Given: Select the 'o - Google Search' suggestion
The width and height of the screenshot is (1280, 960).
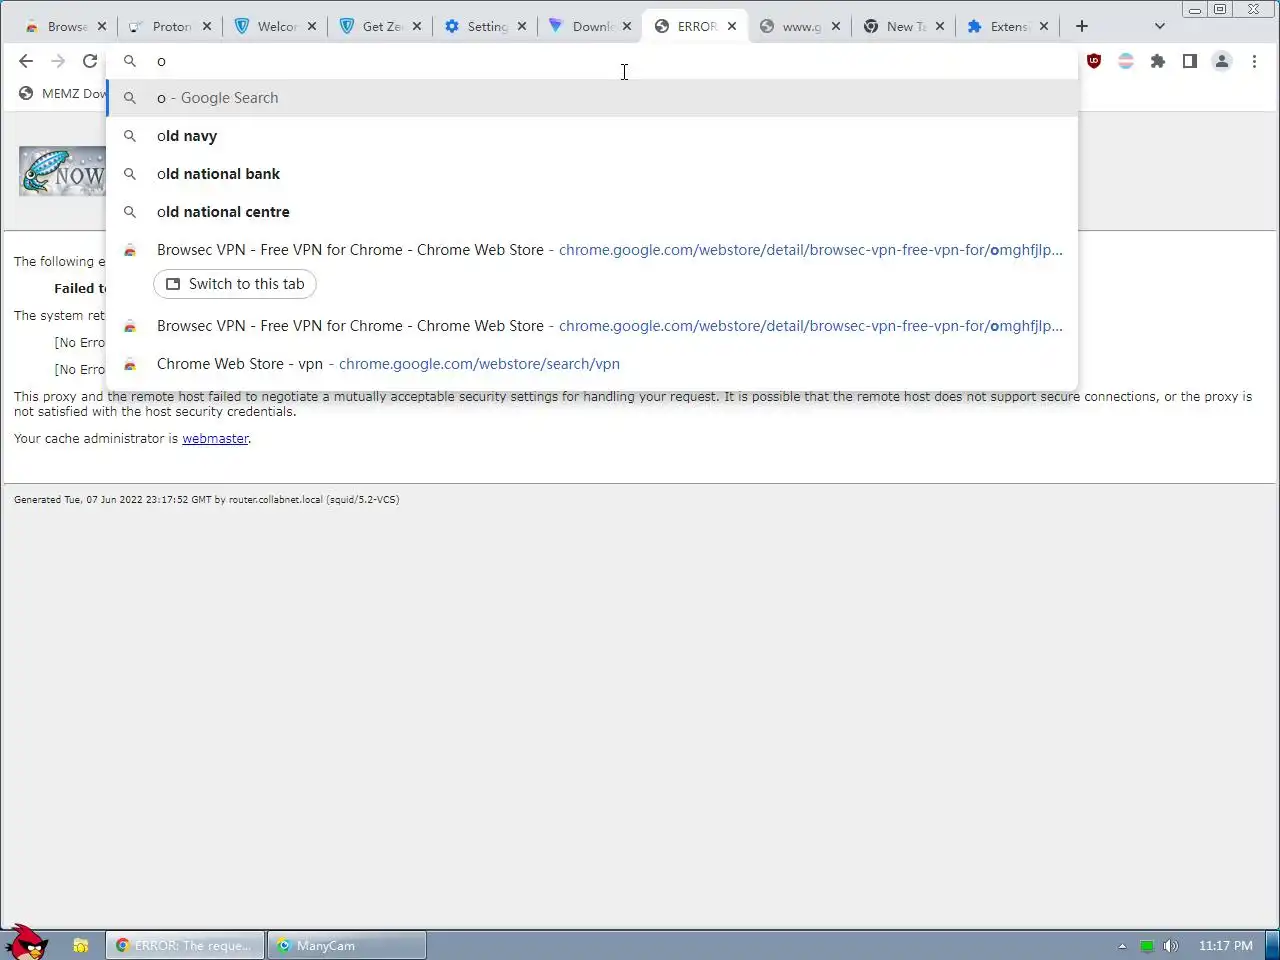Looking at the screenshot, I should tap(592, 98).
